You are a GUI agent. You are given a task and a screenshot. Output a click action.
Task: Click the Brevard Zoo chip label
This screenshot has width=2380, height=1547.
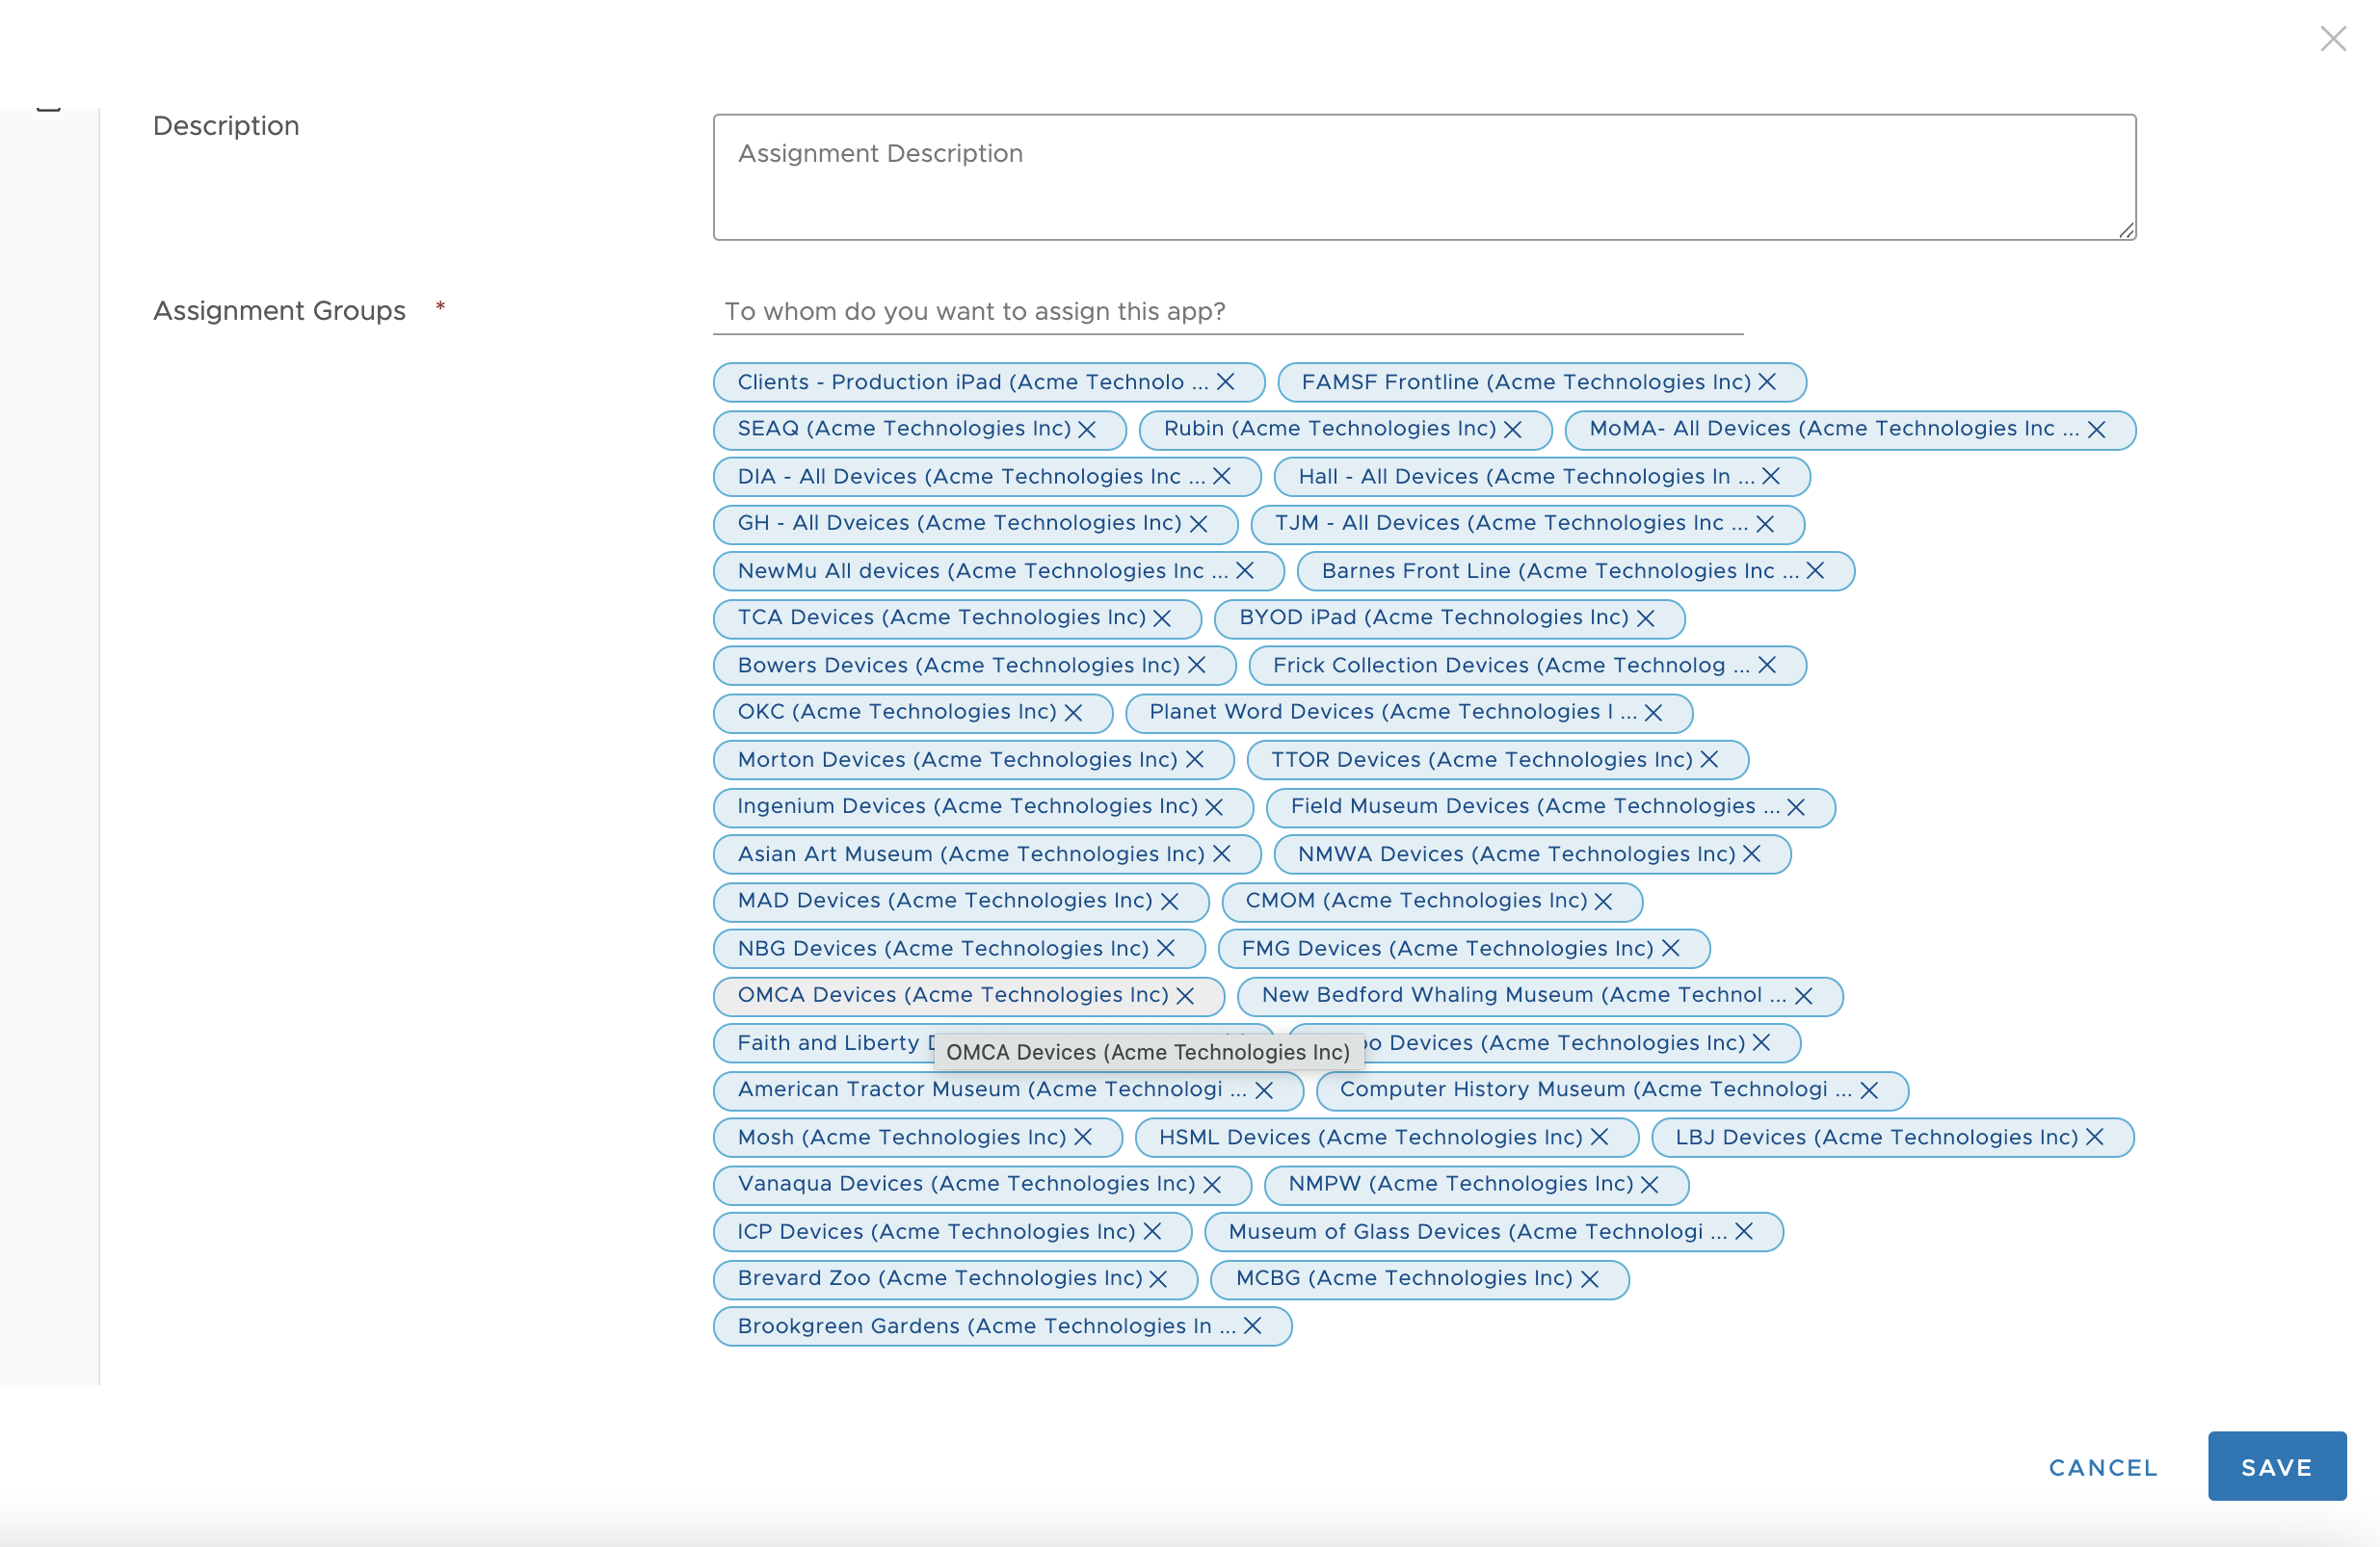click(x=940, y=1279)
